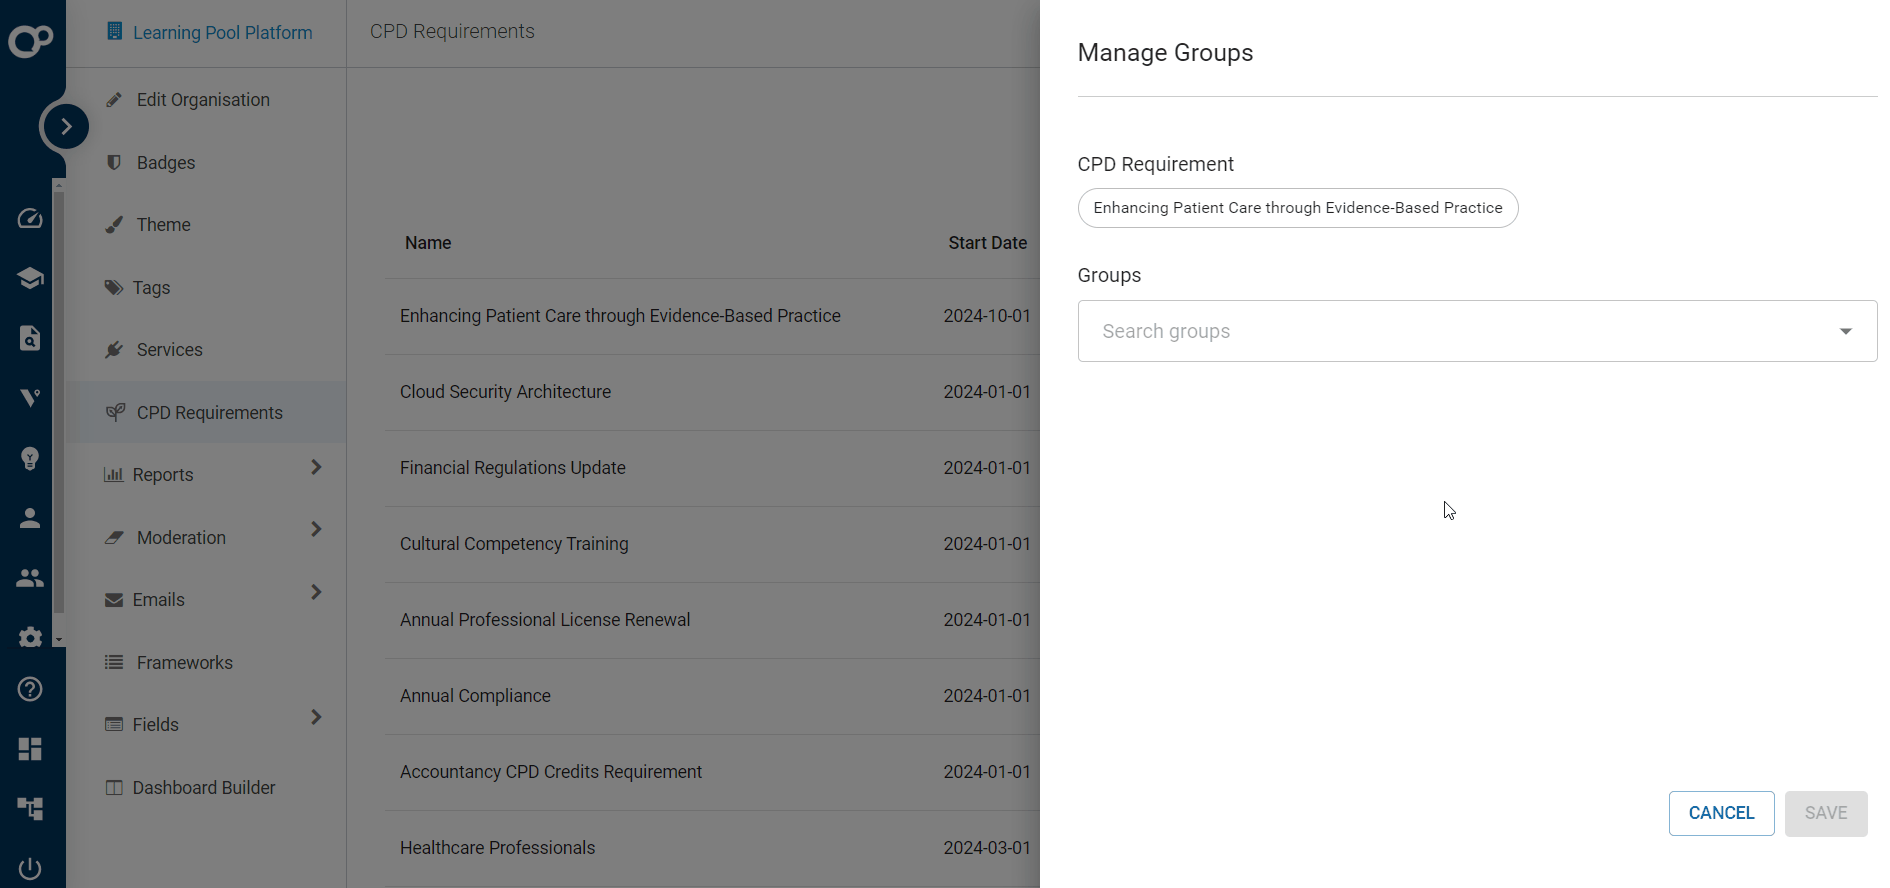Image resolution: width=1890 pixels, height=888 pixels.
Task: Click the SAVE button
Action: tap(1826, 813)
